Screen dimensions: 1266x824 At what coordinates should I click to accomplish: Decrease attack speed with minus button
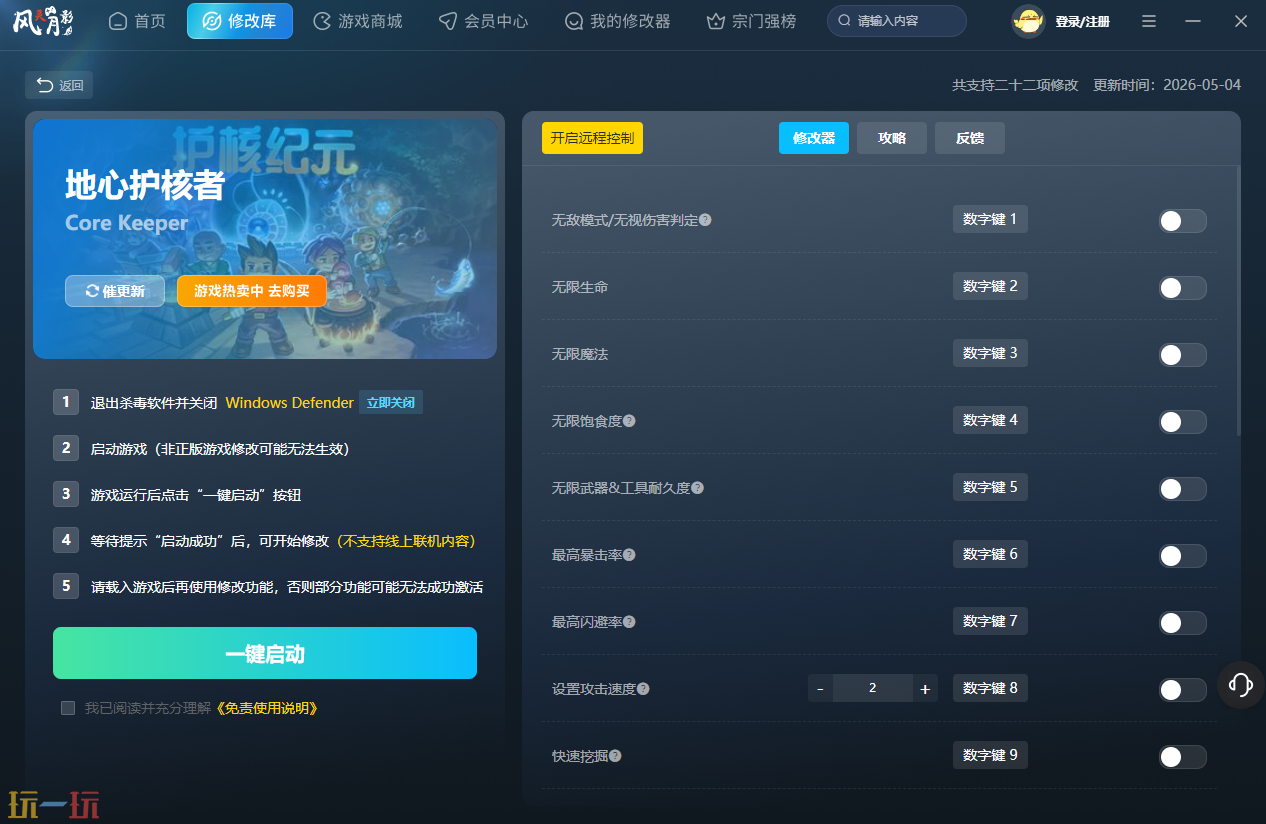[x=820, y=688]
